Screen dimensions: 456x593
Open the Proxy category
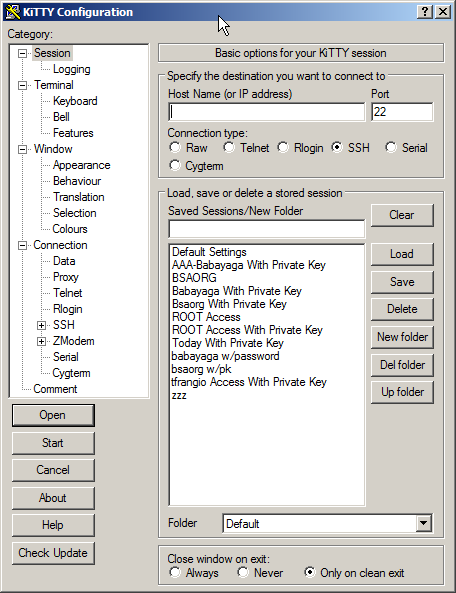point(66,277)
